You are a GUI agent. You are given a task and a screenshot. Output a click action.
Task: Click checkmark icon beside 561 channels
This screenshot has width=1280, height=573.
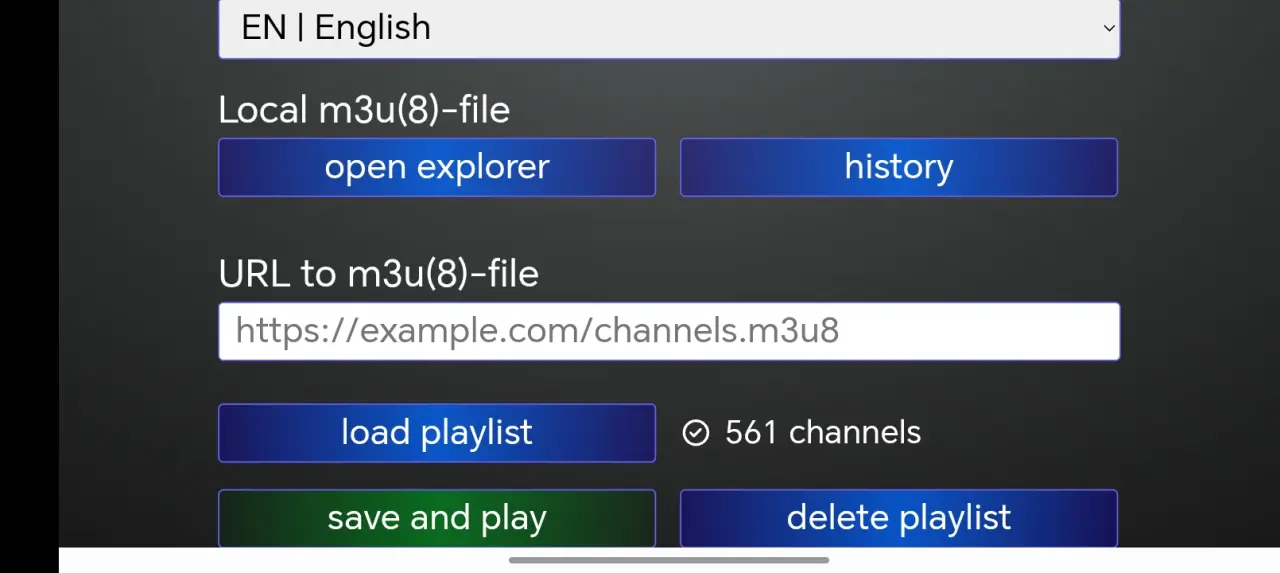pos(696,432)
